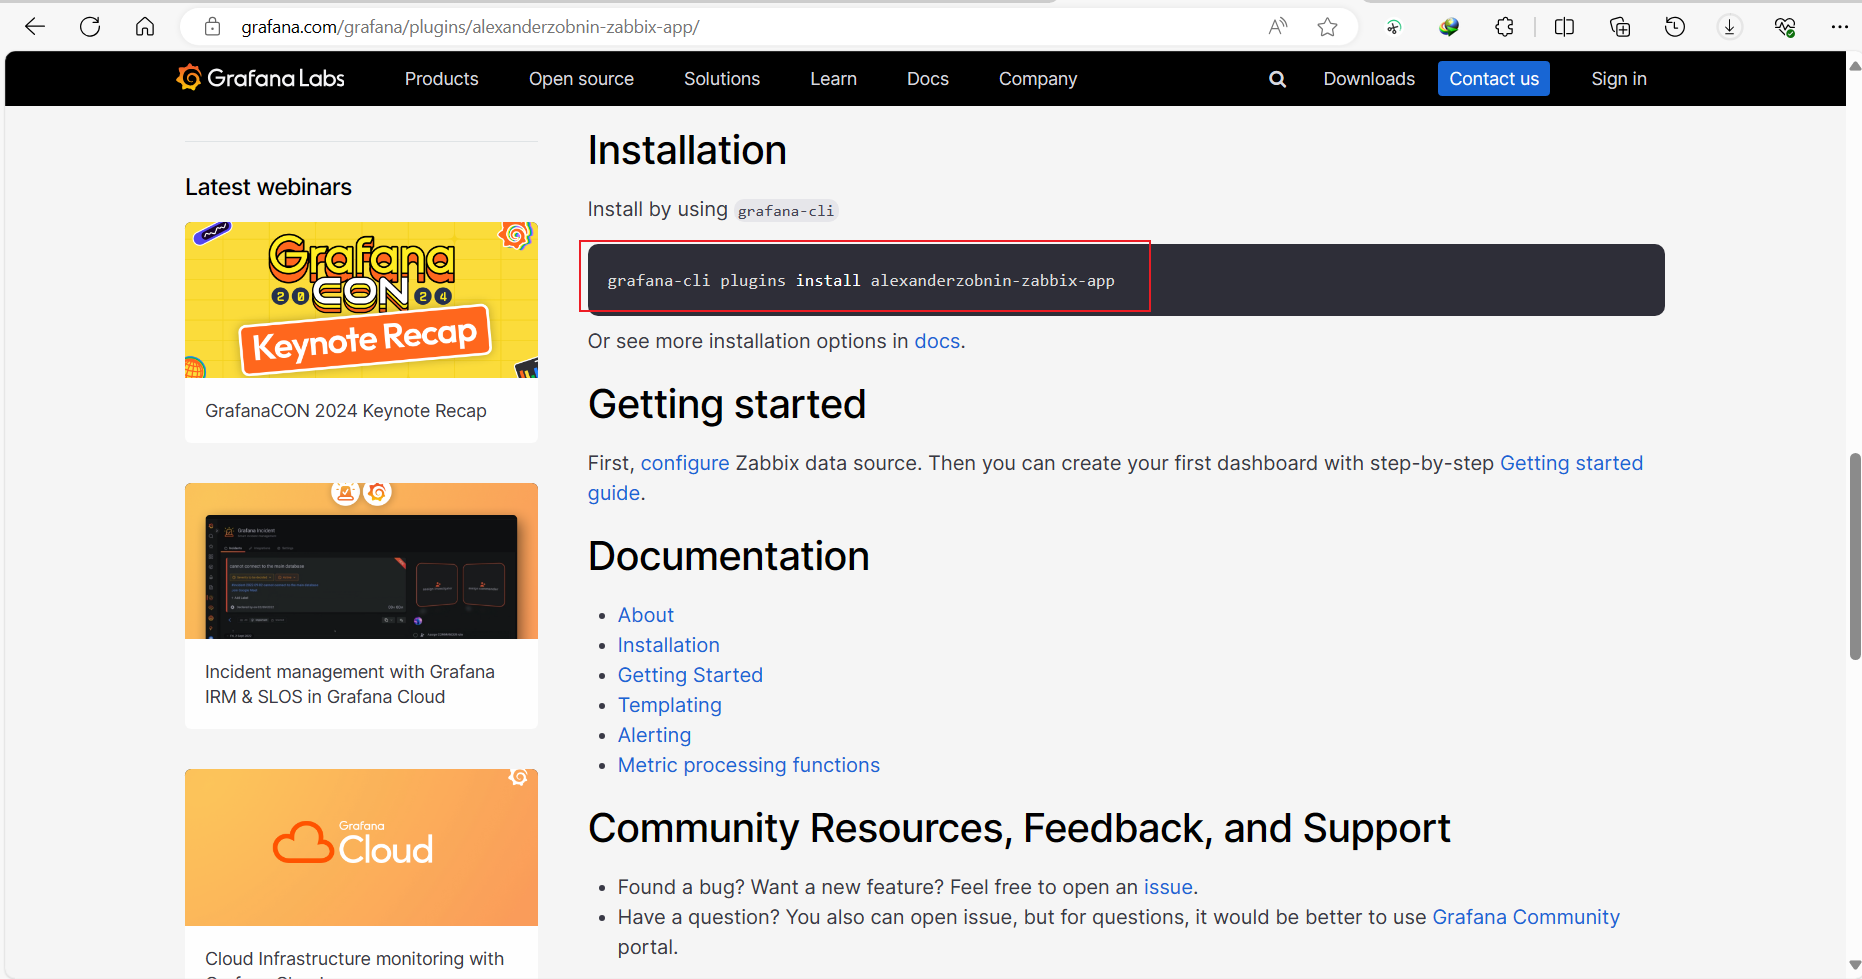Click the Contact us button

pyautogui.click(x=1494, y=79)
